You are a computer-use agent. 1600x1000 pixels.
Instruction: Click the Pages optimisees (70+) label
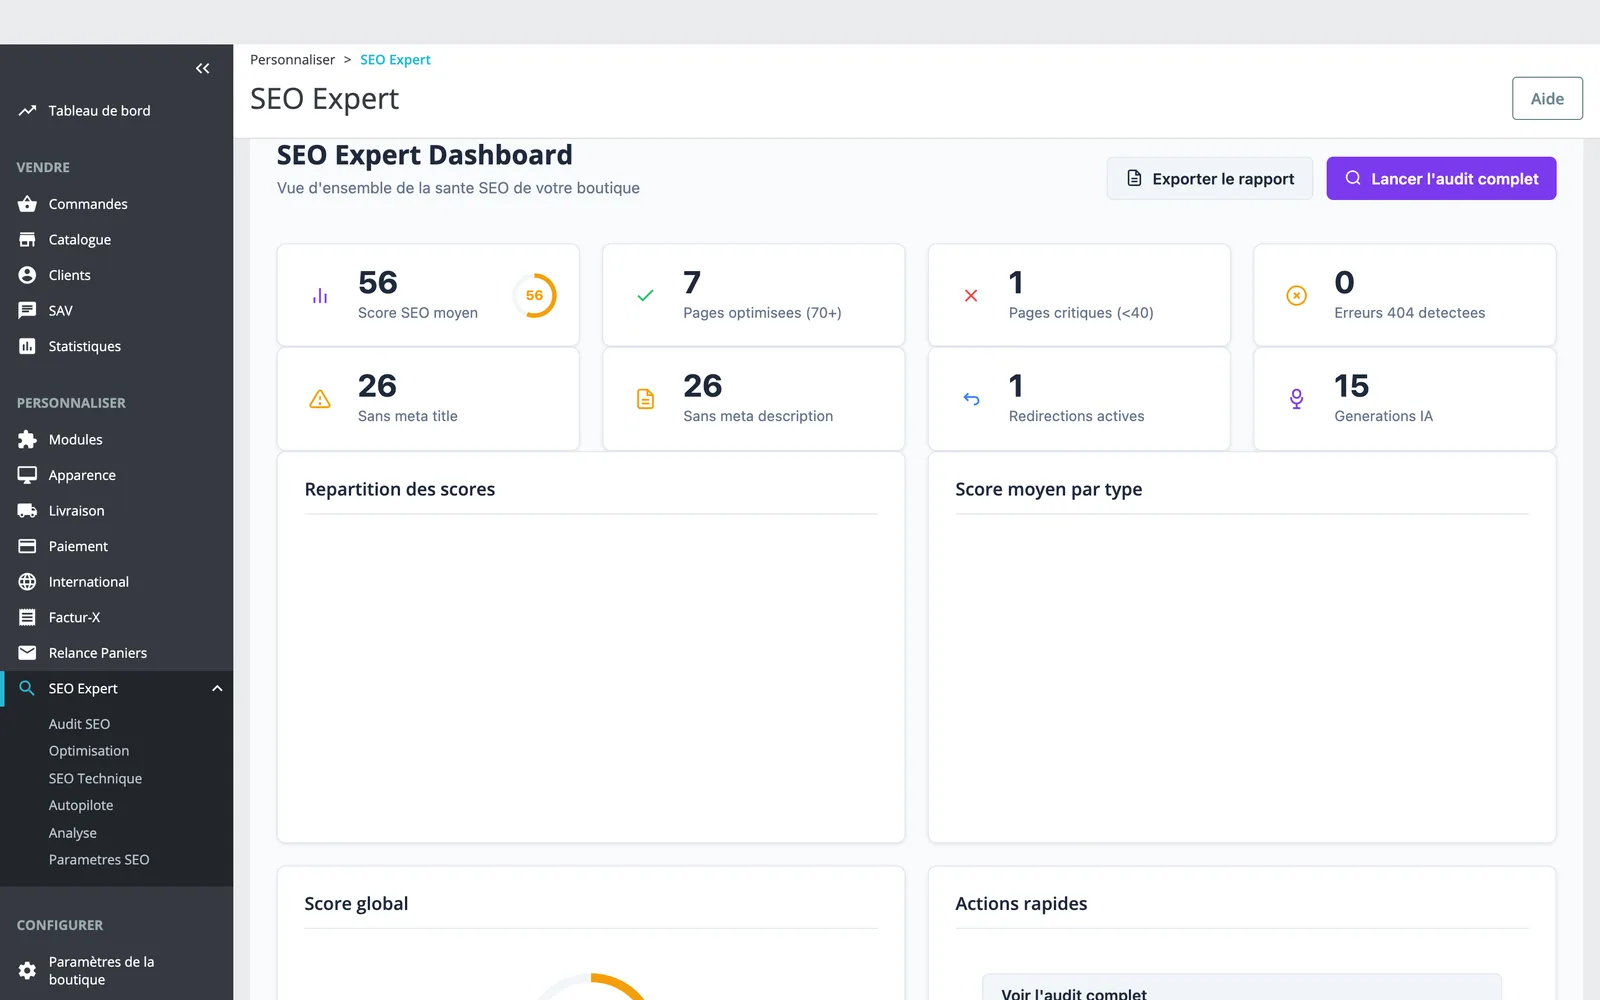click(x=762, y=313)
